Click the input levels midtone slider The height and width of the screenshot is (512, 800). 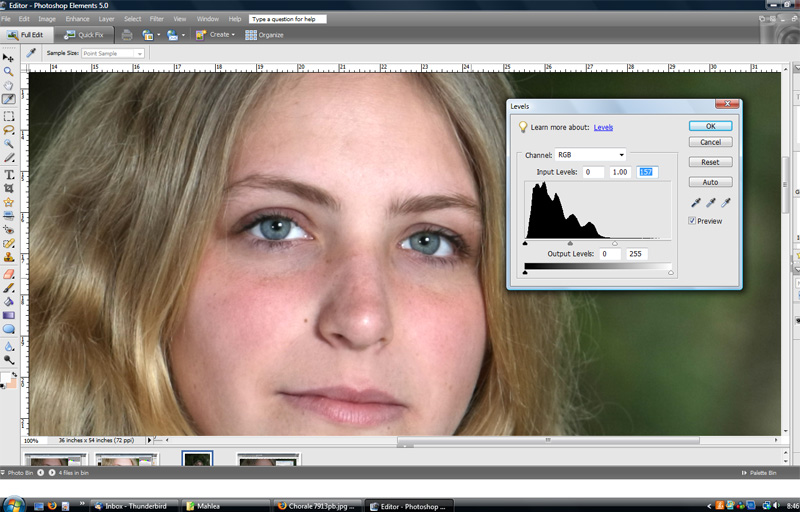pyautogui.click(x=570, y=243)
